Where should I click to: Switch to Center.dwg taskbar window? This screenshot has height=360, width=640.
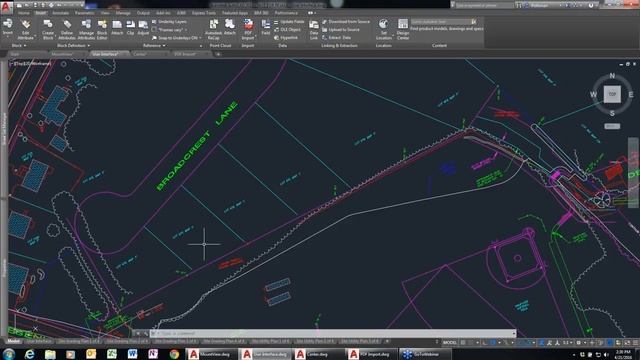pyautogui.click(x=318, y=354)
